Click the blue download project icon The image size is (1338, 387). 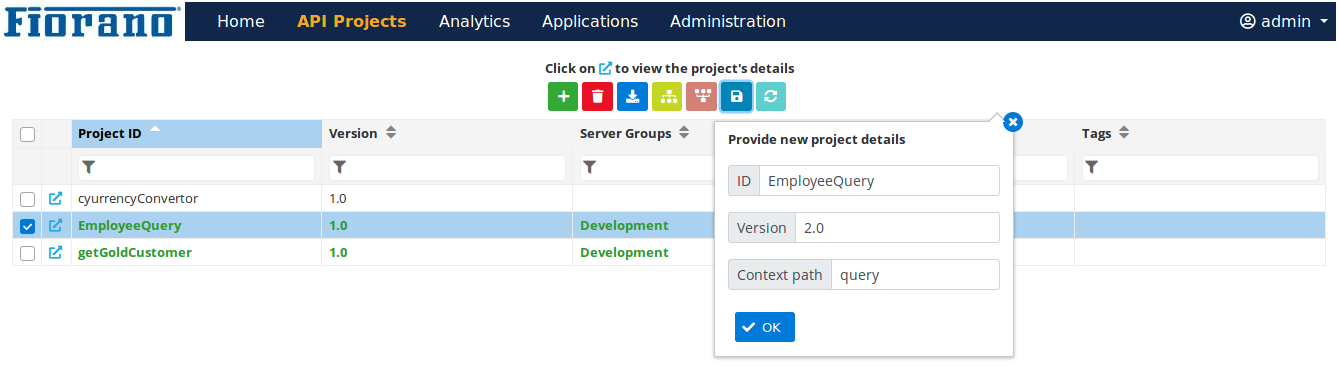[632, 96]
